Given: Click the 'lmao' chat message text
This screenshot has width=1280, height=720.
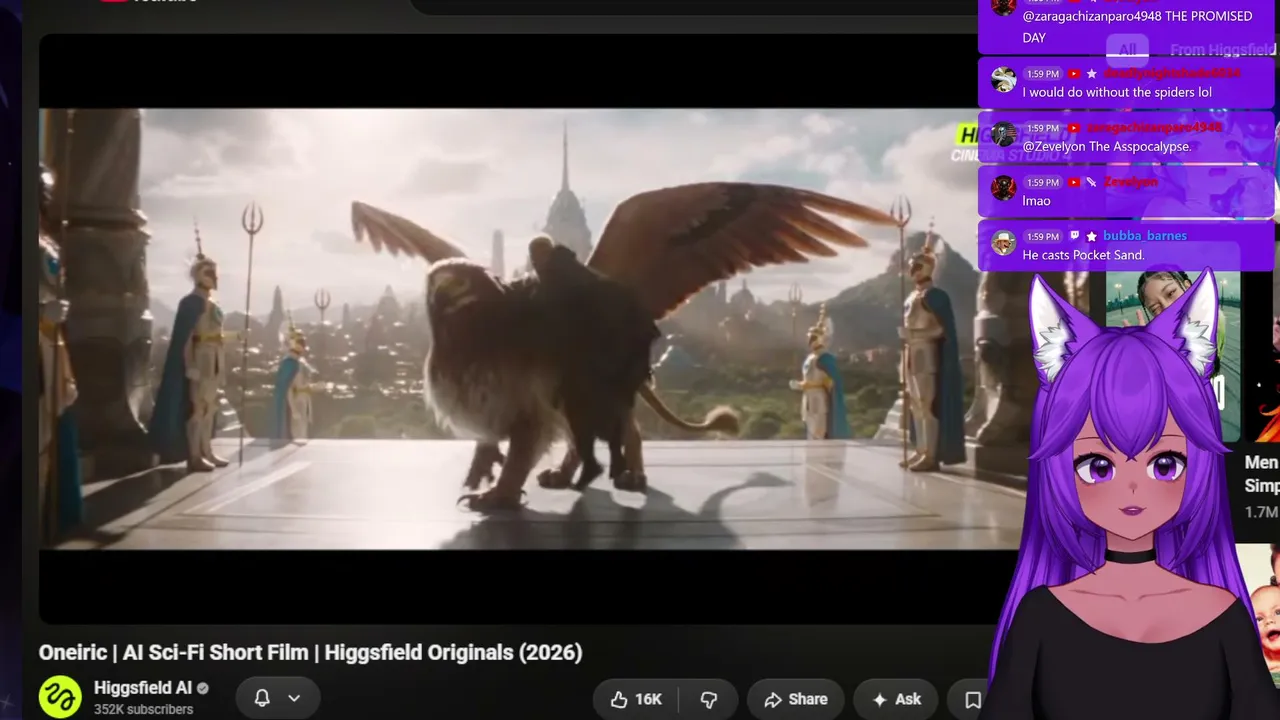Looking at the screenshot, I should [1036, 200].
